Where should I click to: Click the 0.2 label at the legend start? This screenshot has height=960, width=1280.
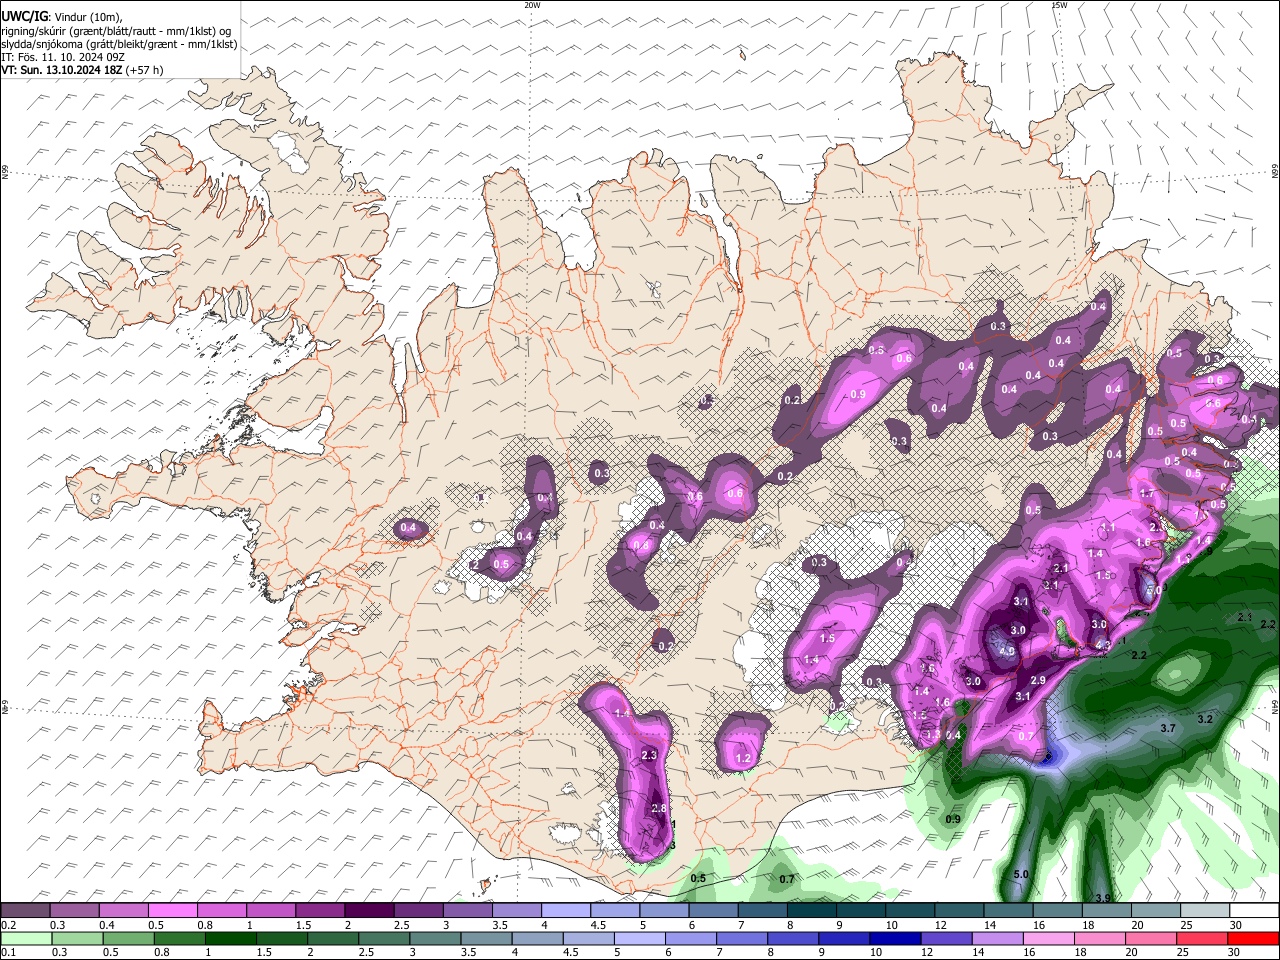coord(8,925)
